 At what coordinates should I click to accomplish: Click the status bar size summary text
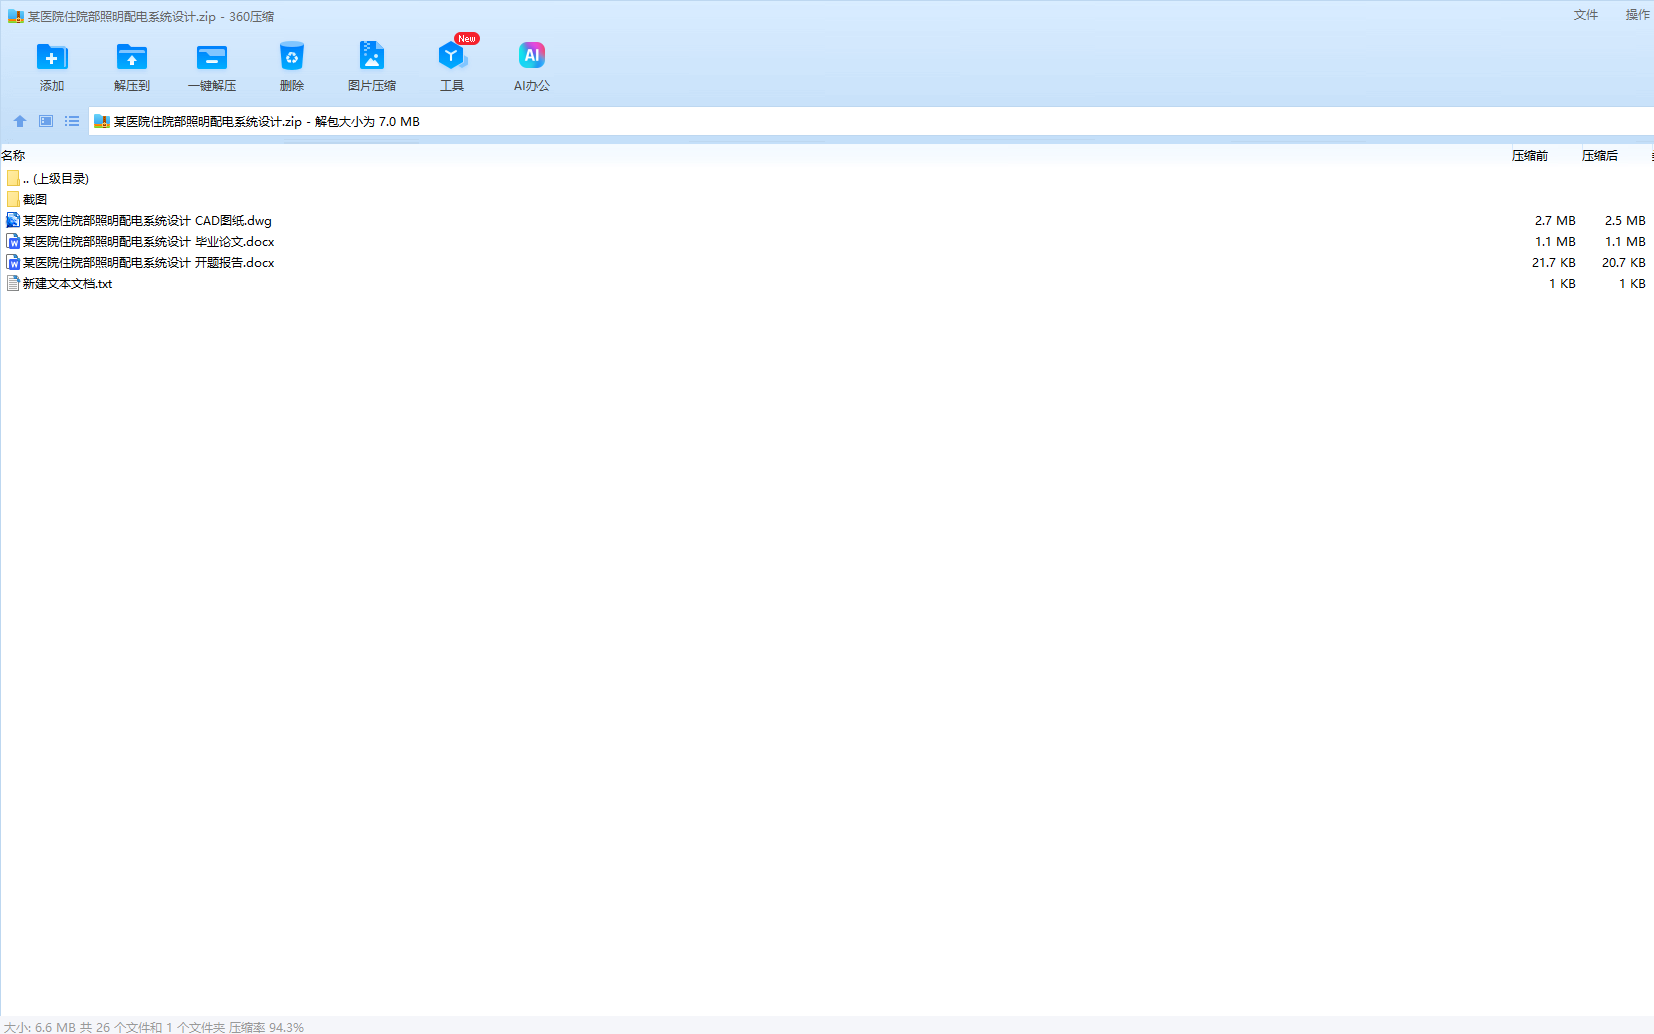(x=154, y=1027)
